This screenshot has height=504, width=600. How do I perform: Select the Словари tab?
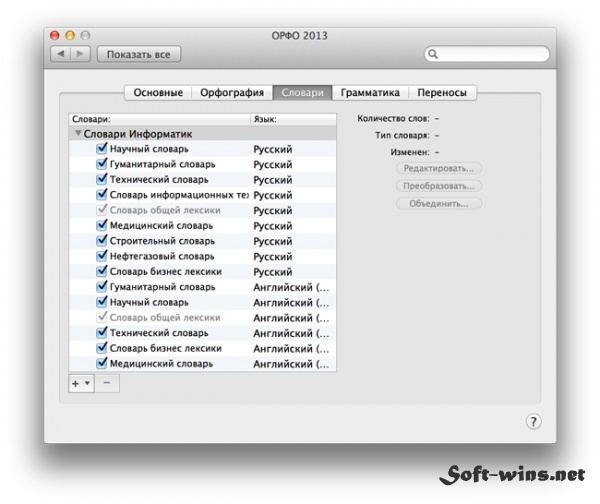tap(302, 93)
